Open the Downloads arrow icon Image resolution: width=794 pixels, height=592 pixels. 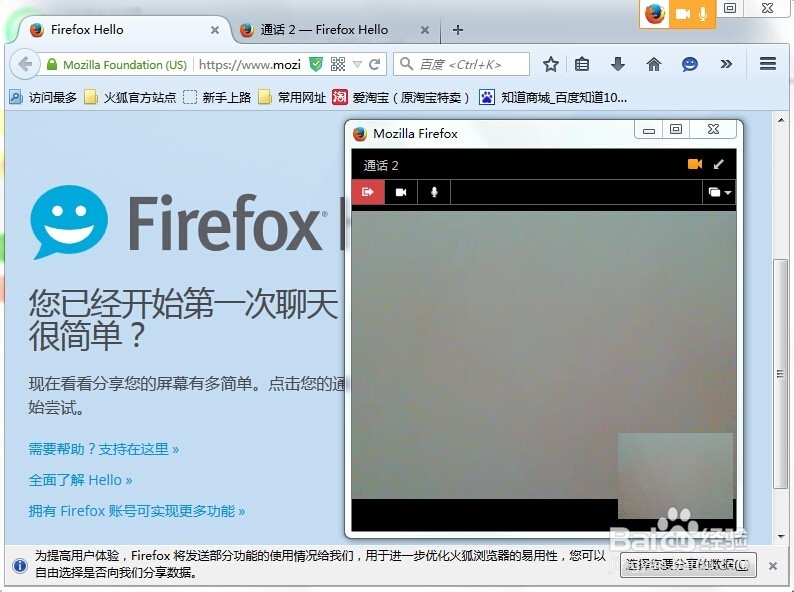pyautogui.click(x=618, y=64)
